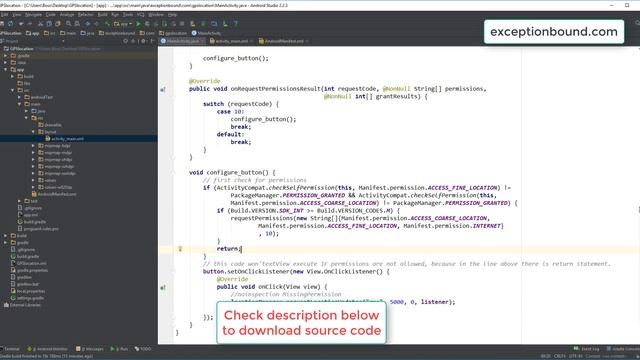
Task: Collapse the layout folder in tree
Action: pos(33,132)
